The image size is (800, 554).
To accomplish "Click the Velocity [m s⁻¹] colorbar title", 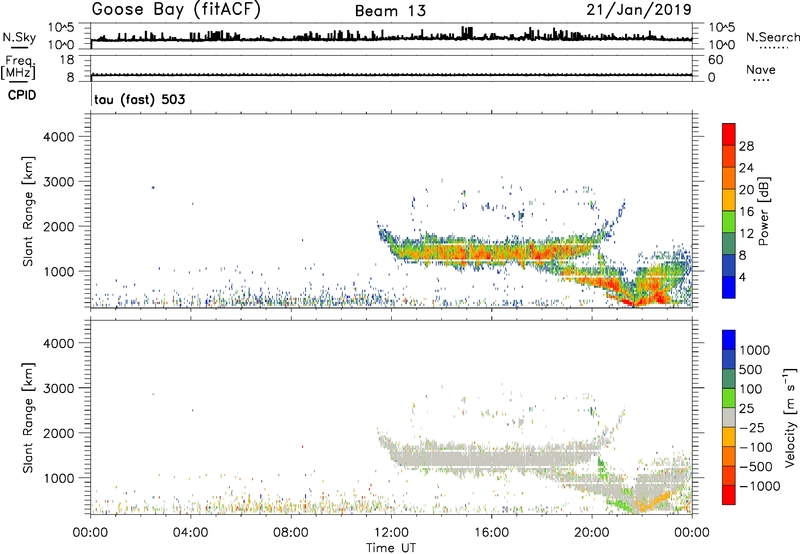I will click(790, 417).
